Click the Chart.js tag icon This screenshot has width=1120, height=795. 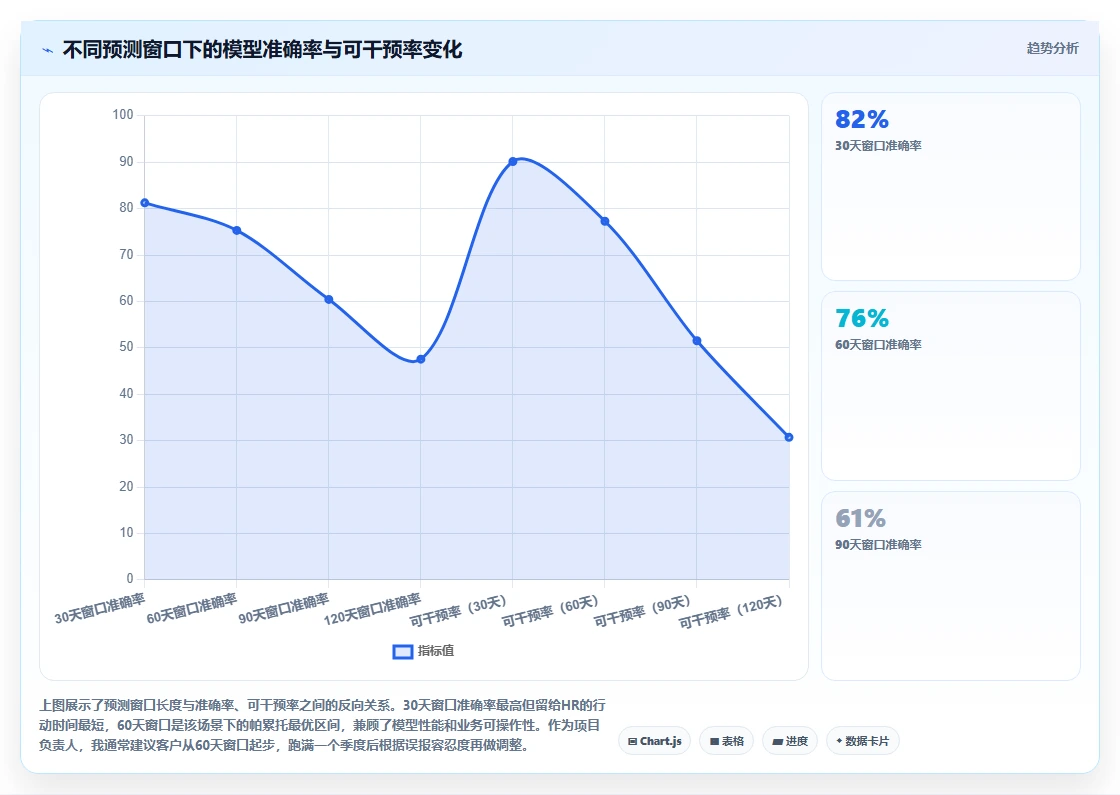point(632,741)
